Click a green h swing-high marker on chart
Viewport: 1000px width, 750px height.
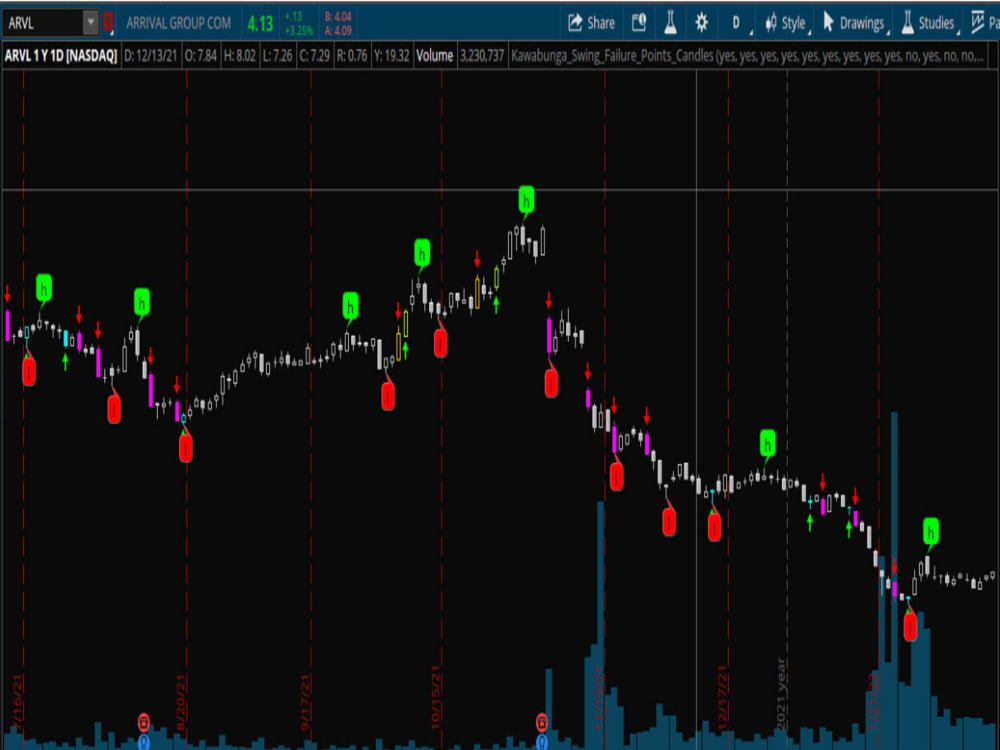tap(527, 198)
